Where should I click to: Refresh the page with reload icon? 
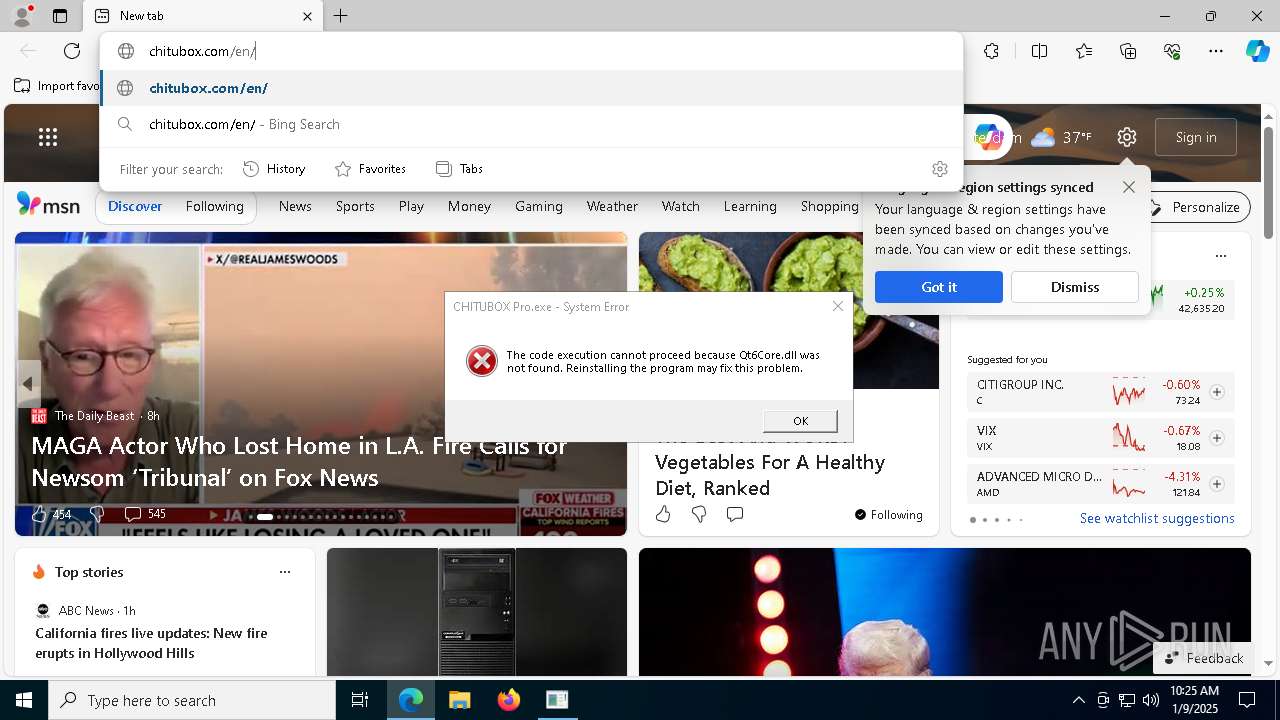pyautogui.click(x=72, y=51)
